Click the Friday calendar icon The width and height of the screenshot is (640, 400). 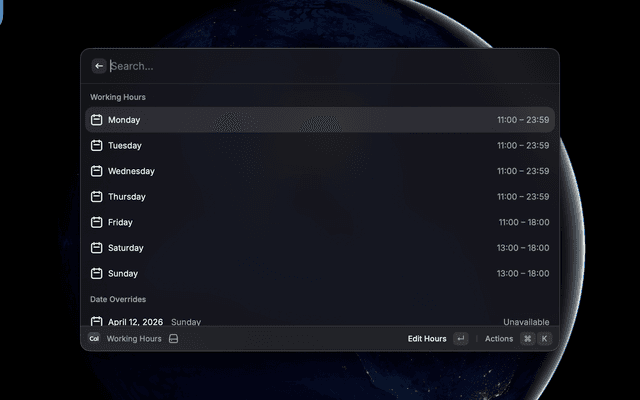coord(97,222)
